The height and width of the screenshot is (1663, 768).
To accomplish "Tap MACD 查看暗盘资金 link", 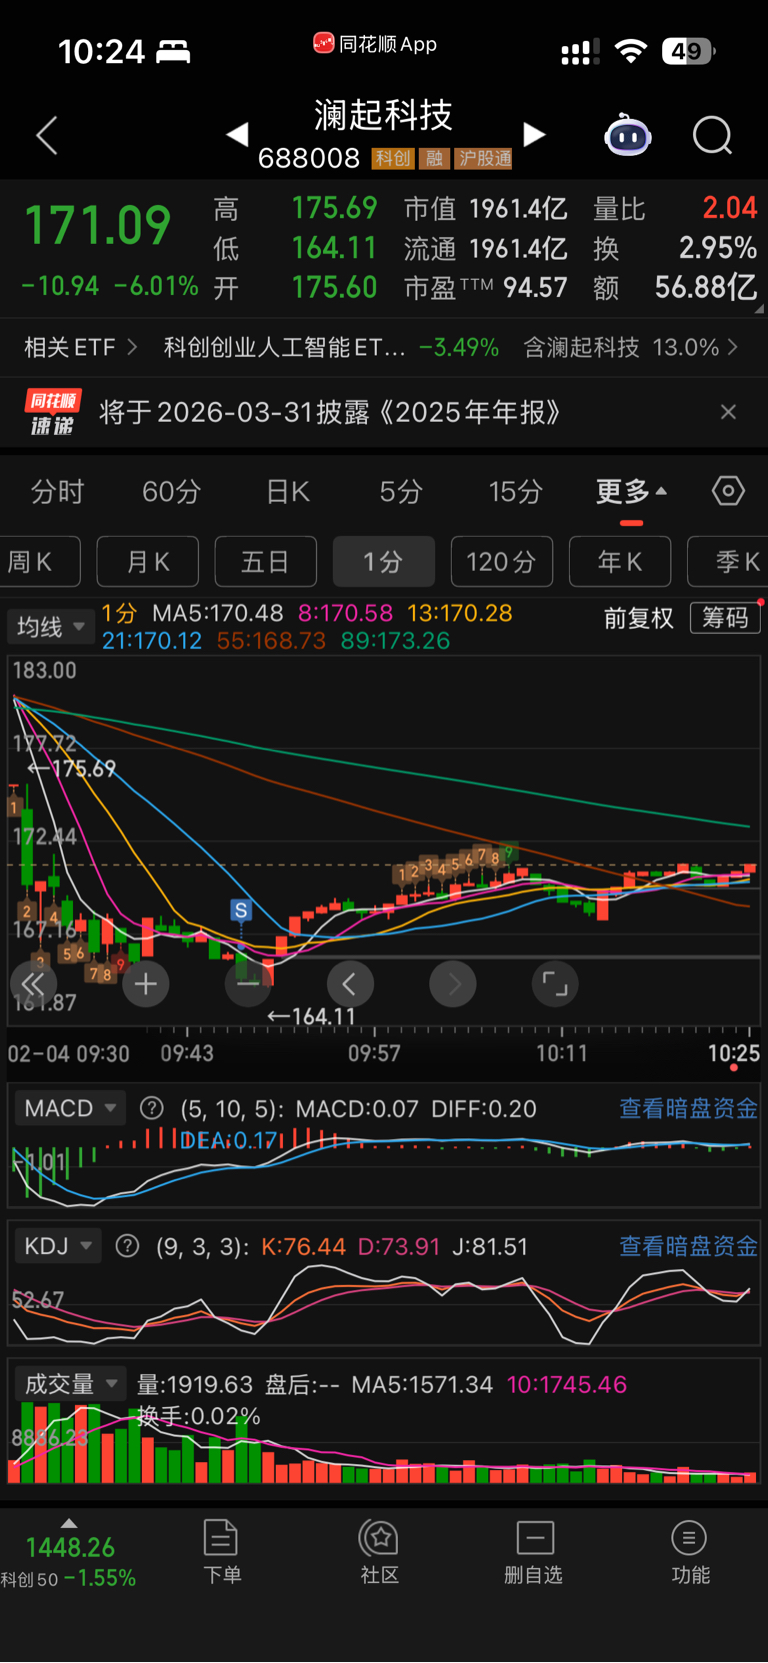I will pyautogui.click(x=688, y=1108).
